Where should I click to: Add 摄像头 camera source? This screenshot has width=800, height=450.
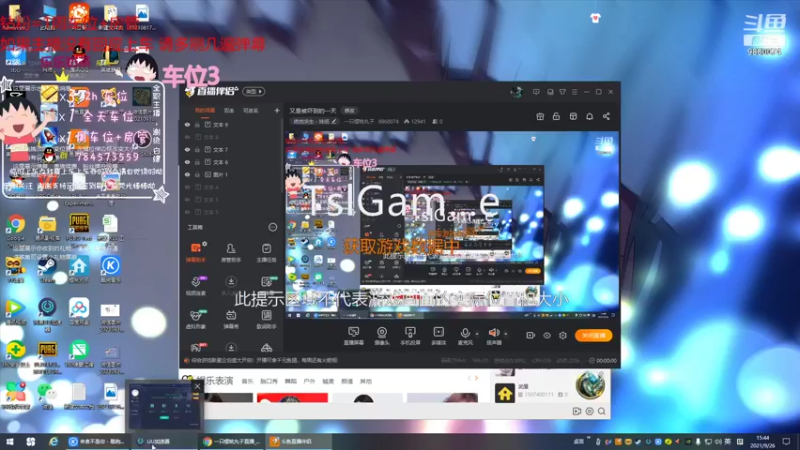[x=382, y=336]
